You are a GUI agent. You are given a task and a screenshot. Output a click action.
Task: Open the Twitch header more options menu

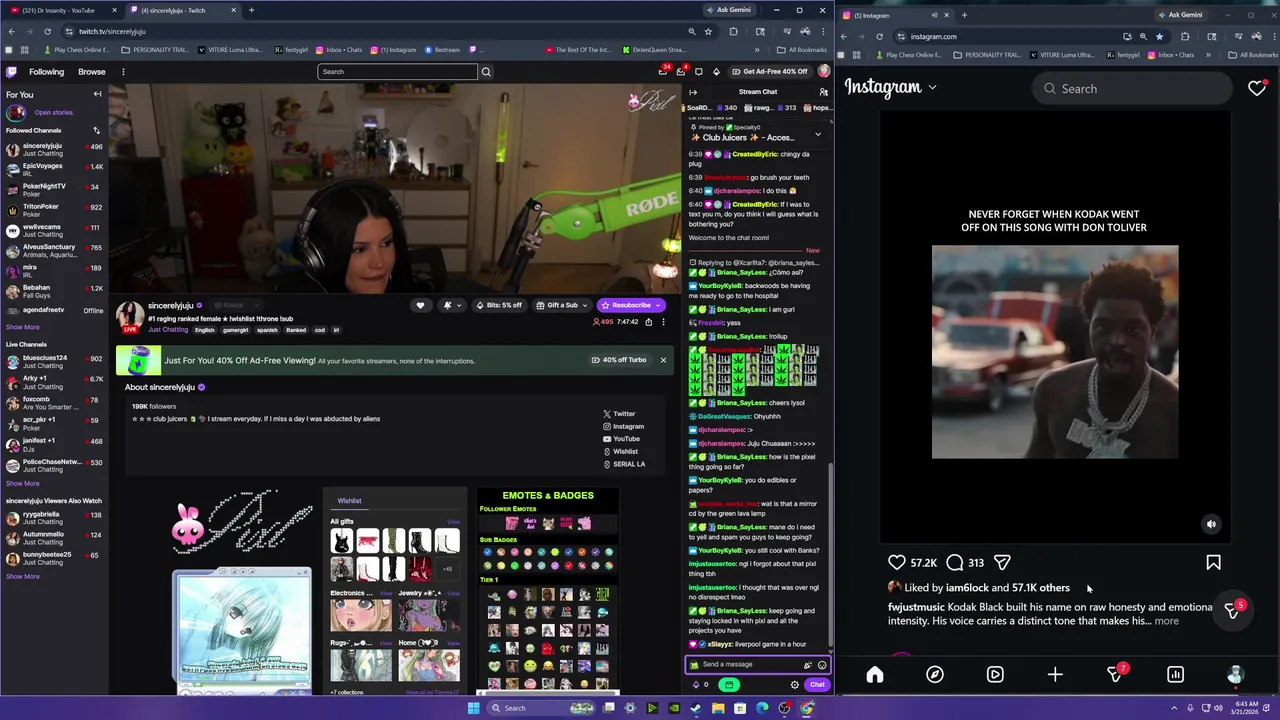point(123,72)
